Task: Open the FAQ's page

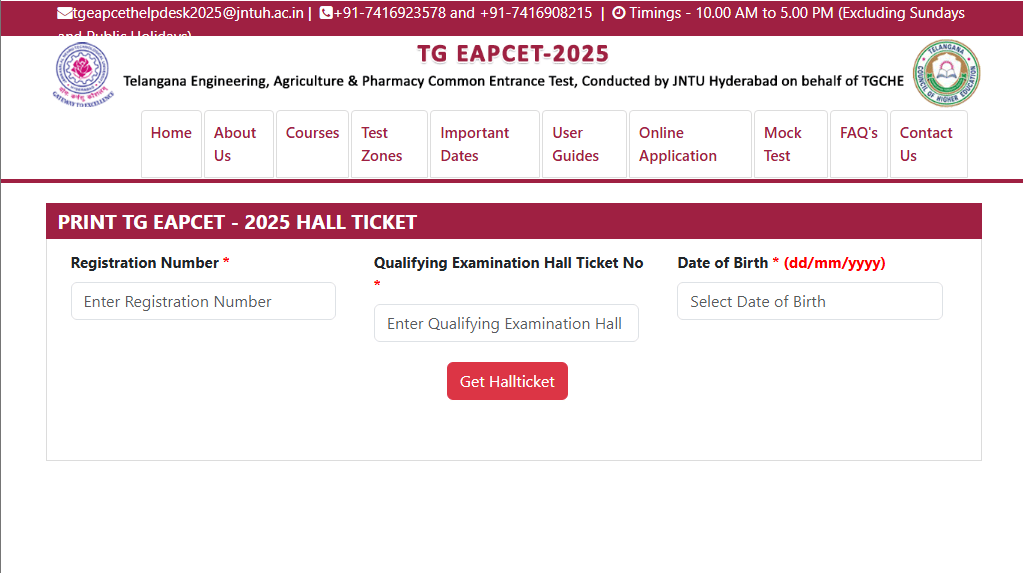Action: [x=859, y=133]
